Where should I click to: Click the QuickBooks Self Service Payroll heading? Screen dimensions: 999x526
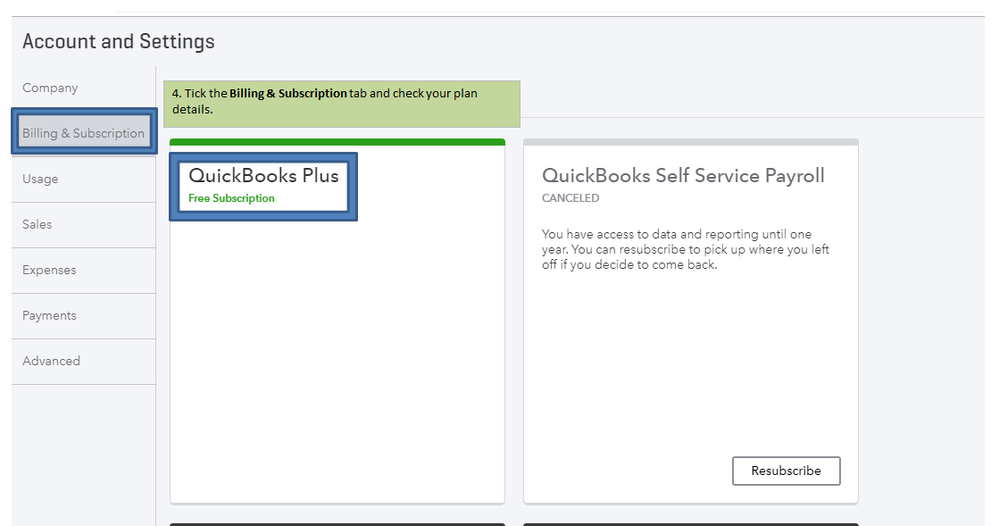click(x=683, y=176)
